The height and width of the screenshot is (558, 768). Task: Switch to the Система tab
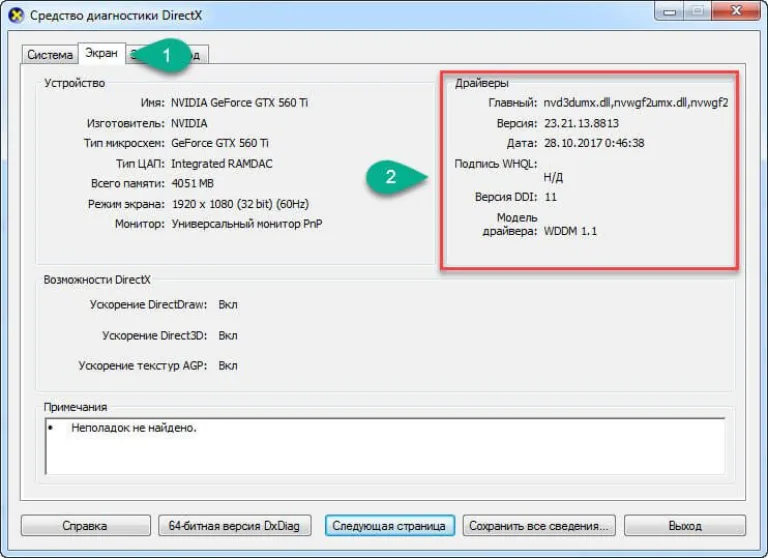coord(49,54)
